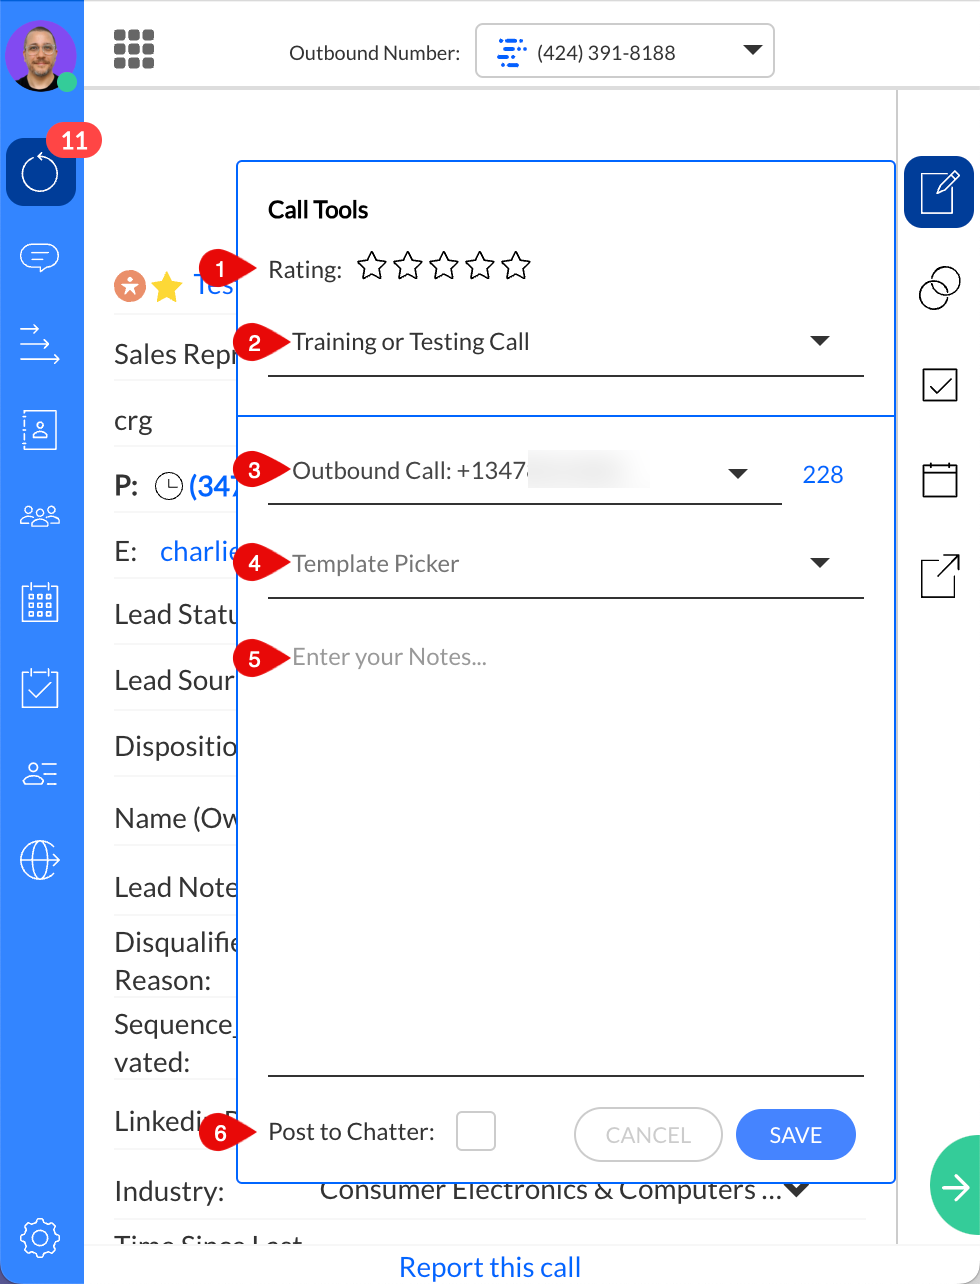
Task: Open the settings gear at the bottom
Action: (41, 1237)
